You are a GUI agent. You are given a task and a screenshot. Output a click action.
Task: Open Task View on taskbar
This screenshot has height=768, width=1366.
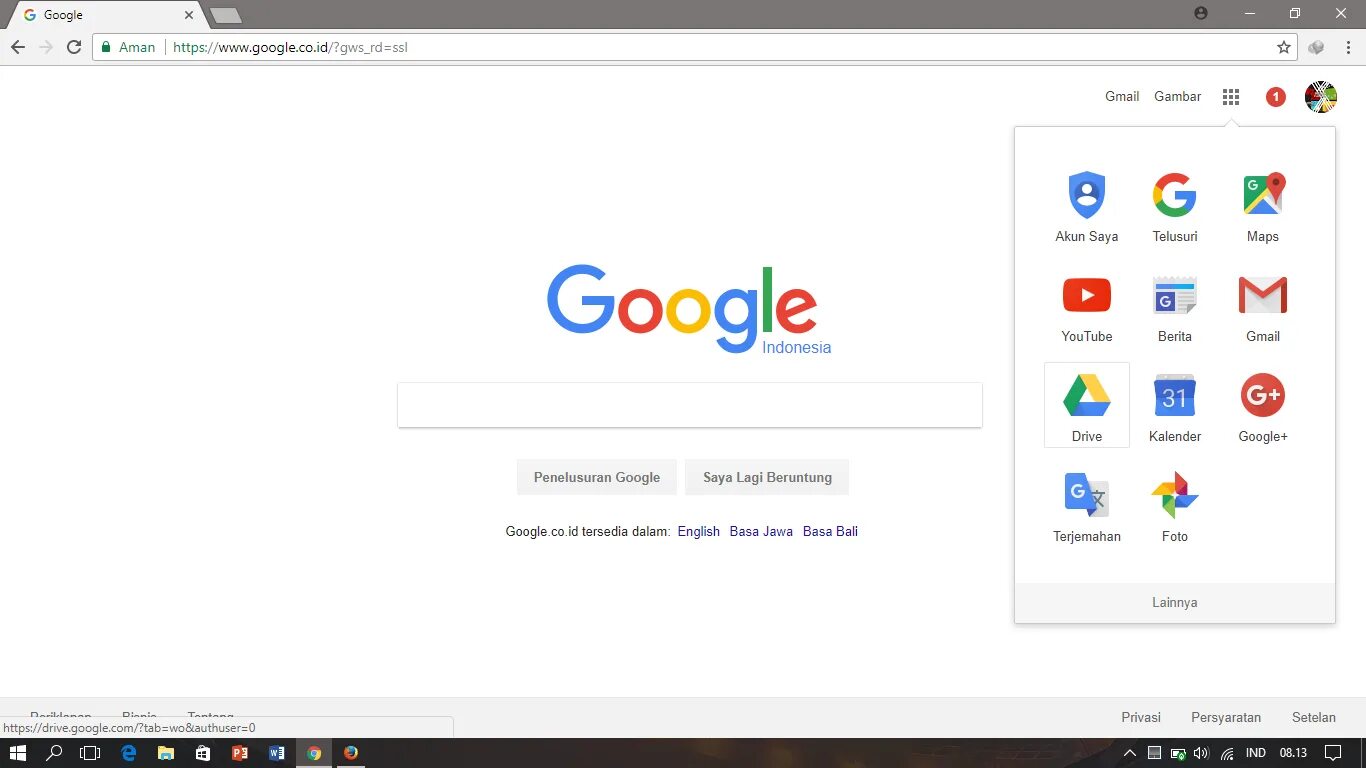pyautogui.click(x=90, y=753)
